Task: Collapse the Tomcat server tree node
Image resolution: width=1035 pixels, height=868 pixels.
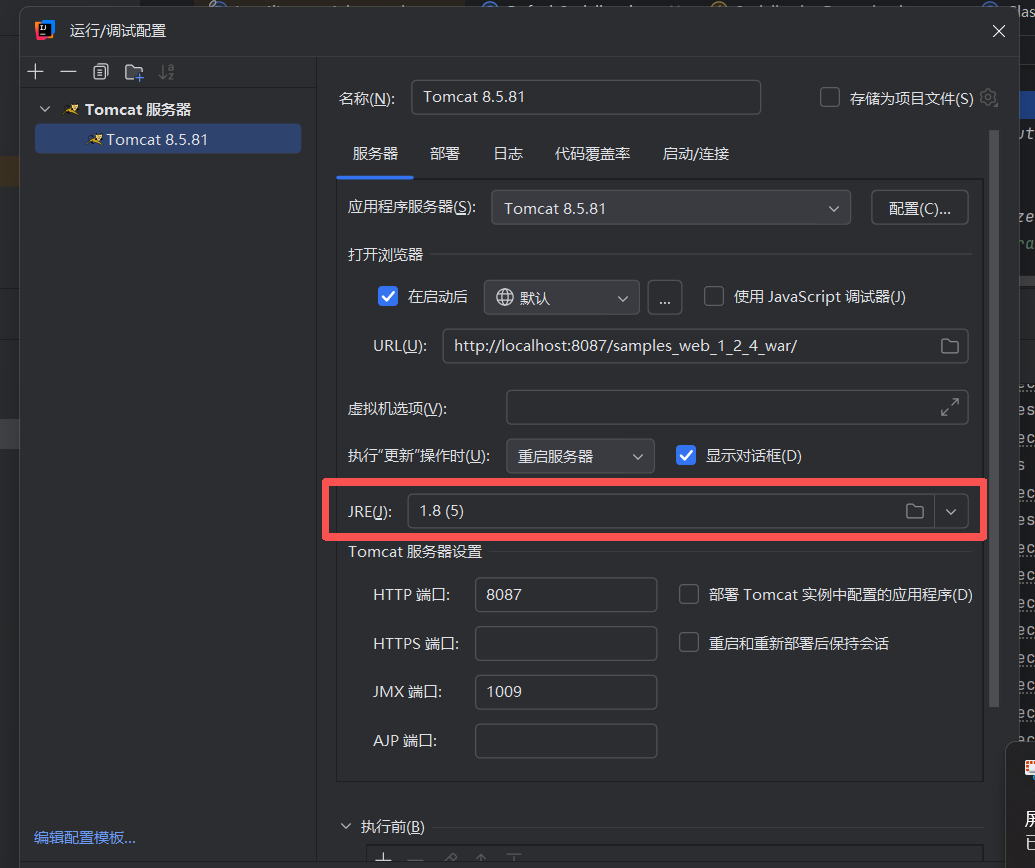Action: (45, 109)
